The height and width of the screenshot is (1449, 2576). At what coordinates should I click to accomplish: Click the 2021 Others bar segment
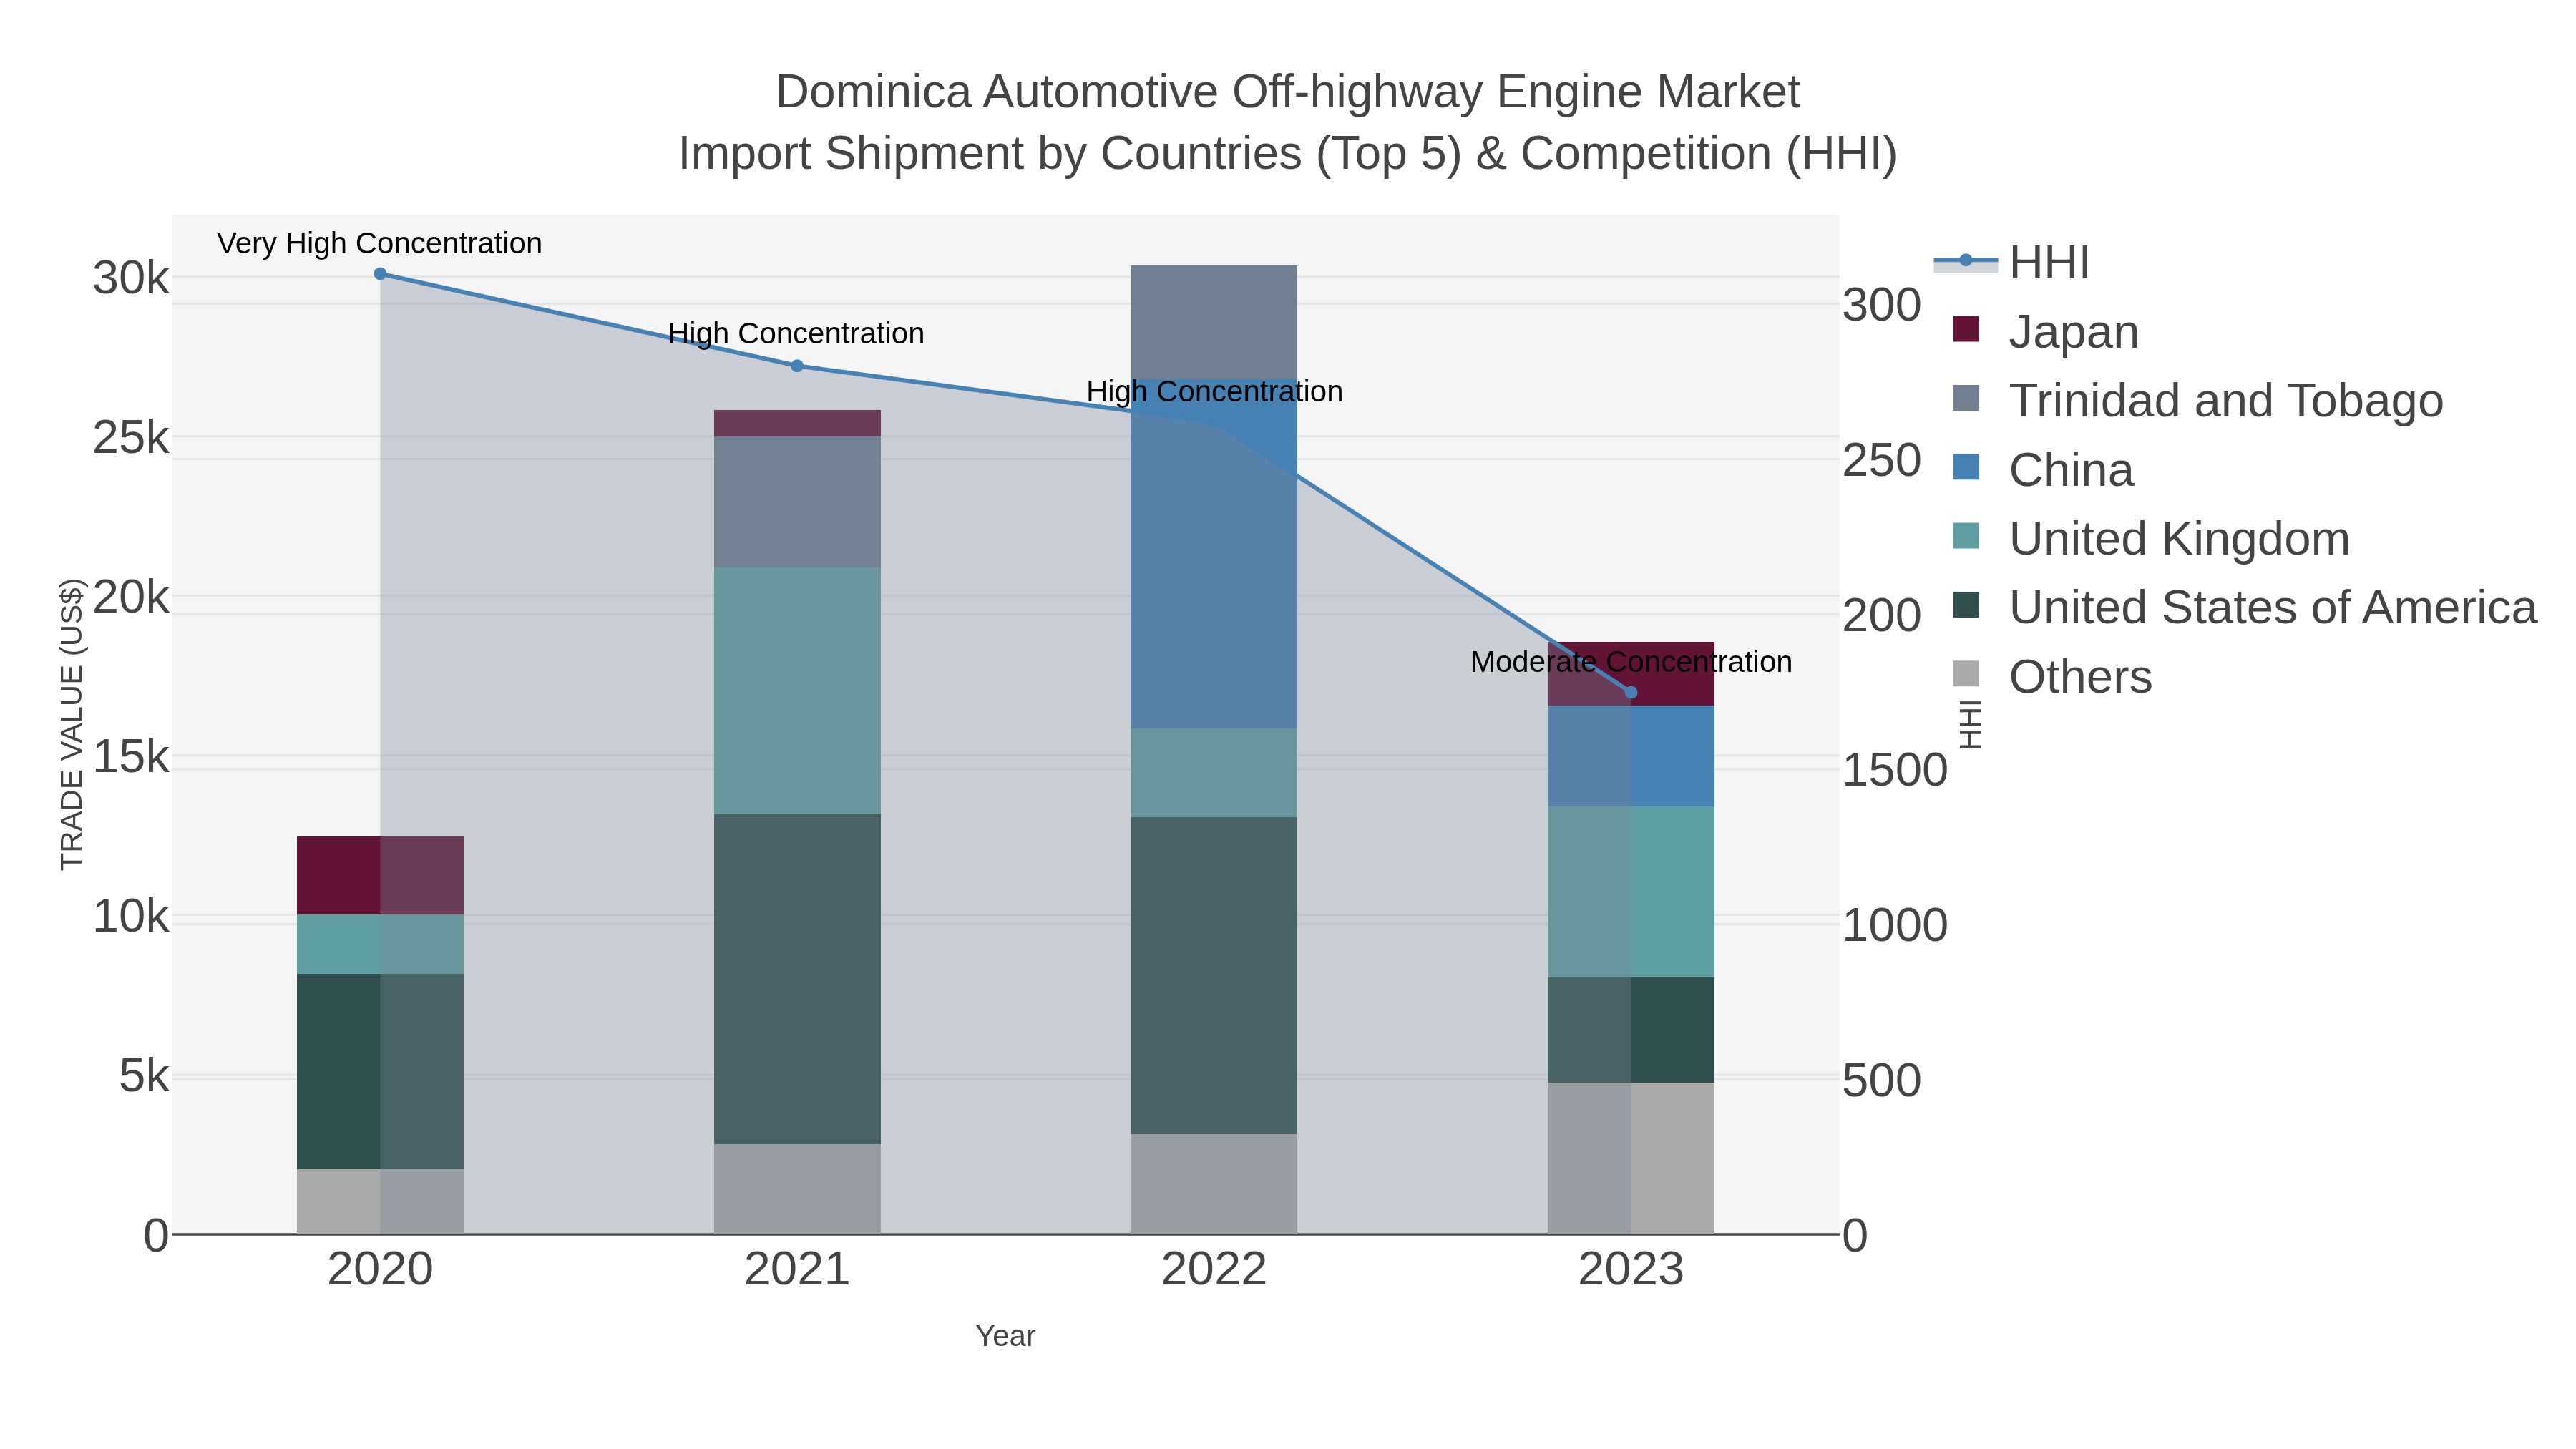click(x=797, y=1189)
